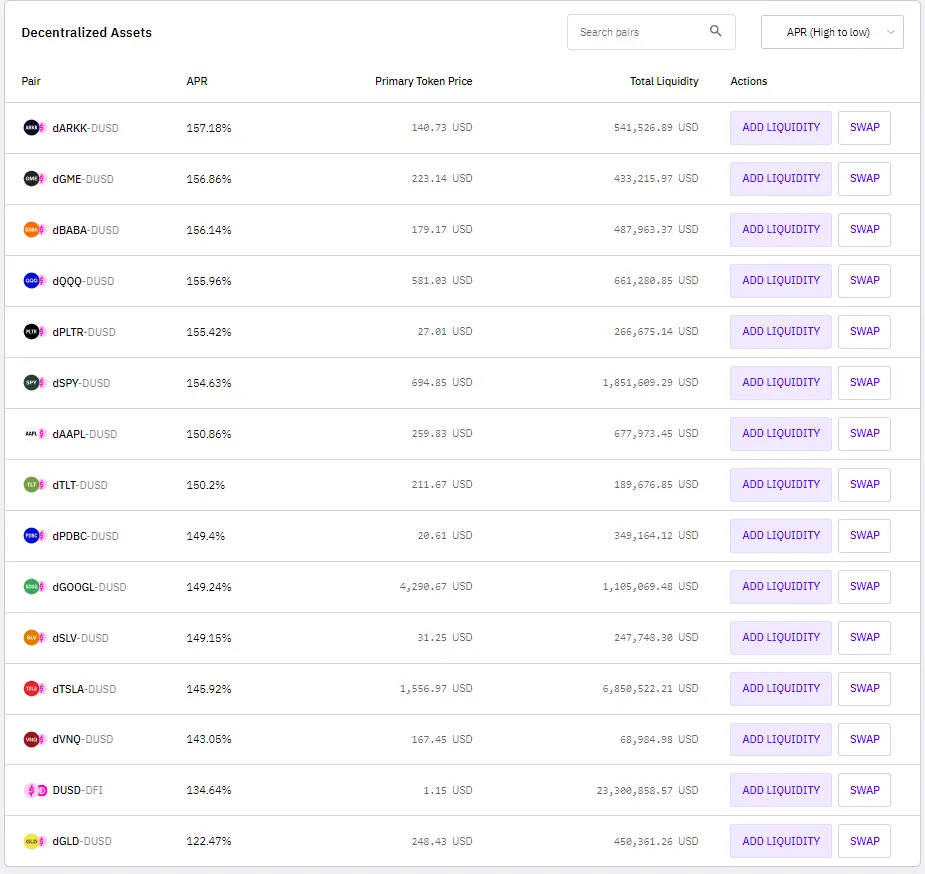Add liquidity to the dARKK-DUSD pair
925x874 pixels.
[780, 127]
